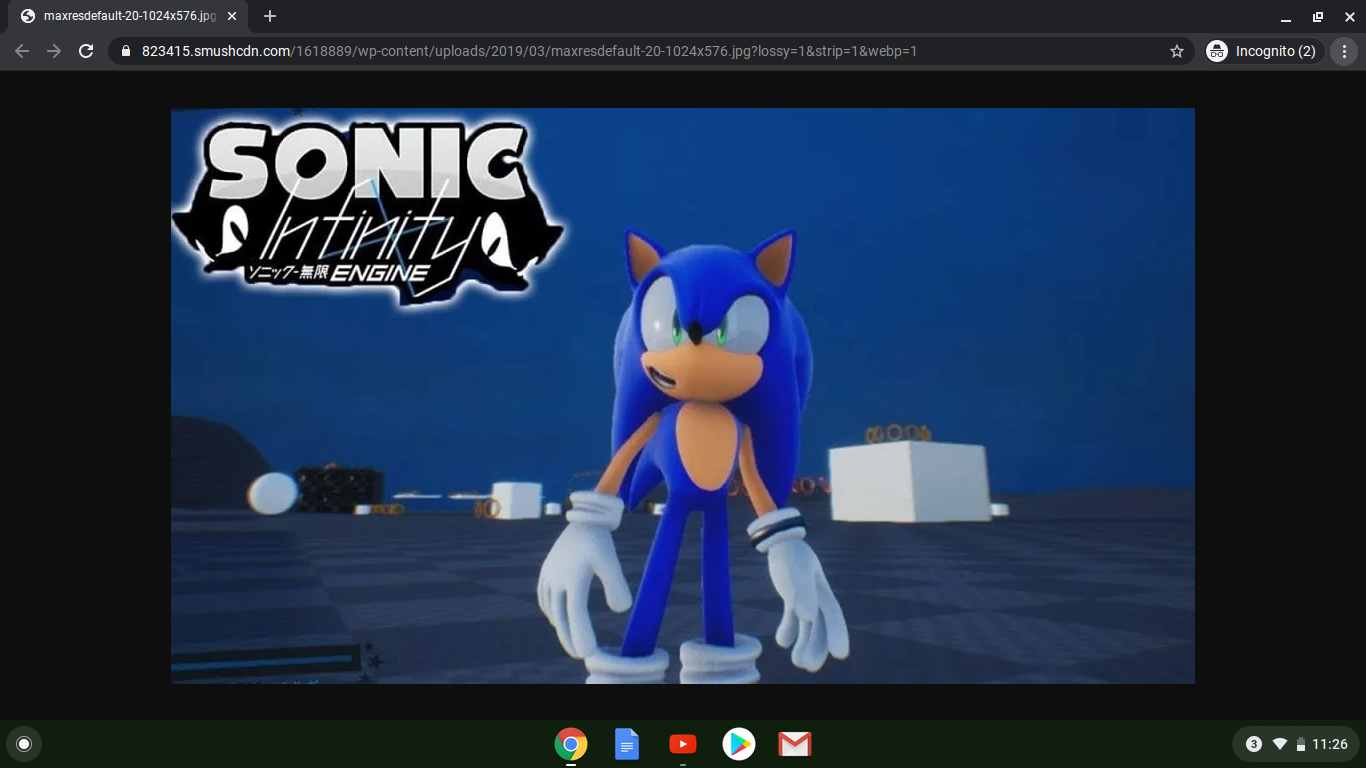This screenshot has height=768, width=1366.
Task: Show the 3 pending notifications
Action: [1254, 744]
